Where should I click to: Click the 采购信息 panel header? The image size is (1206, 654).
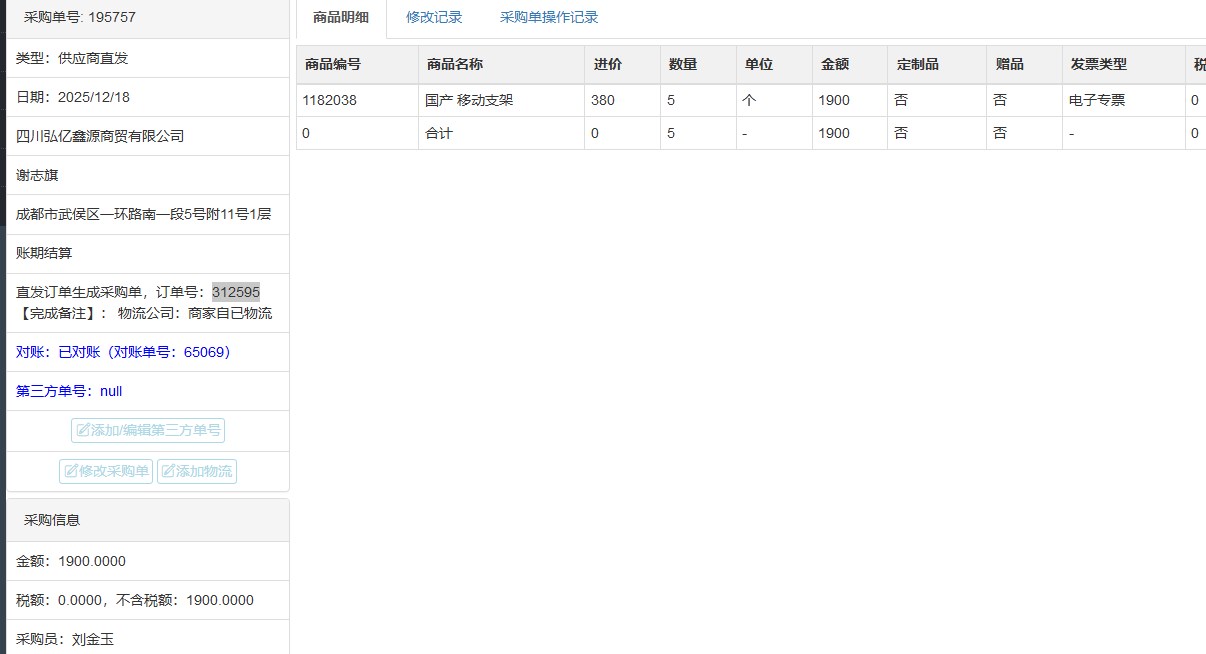(52, 520)
